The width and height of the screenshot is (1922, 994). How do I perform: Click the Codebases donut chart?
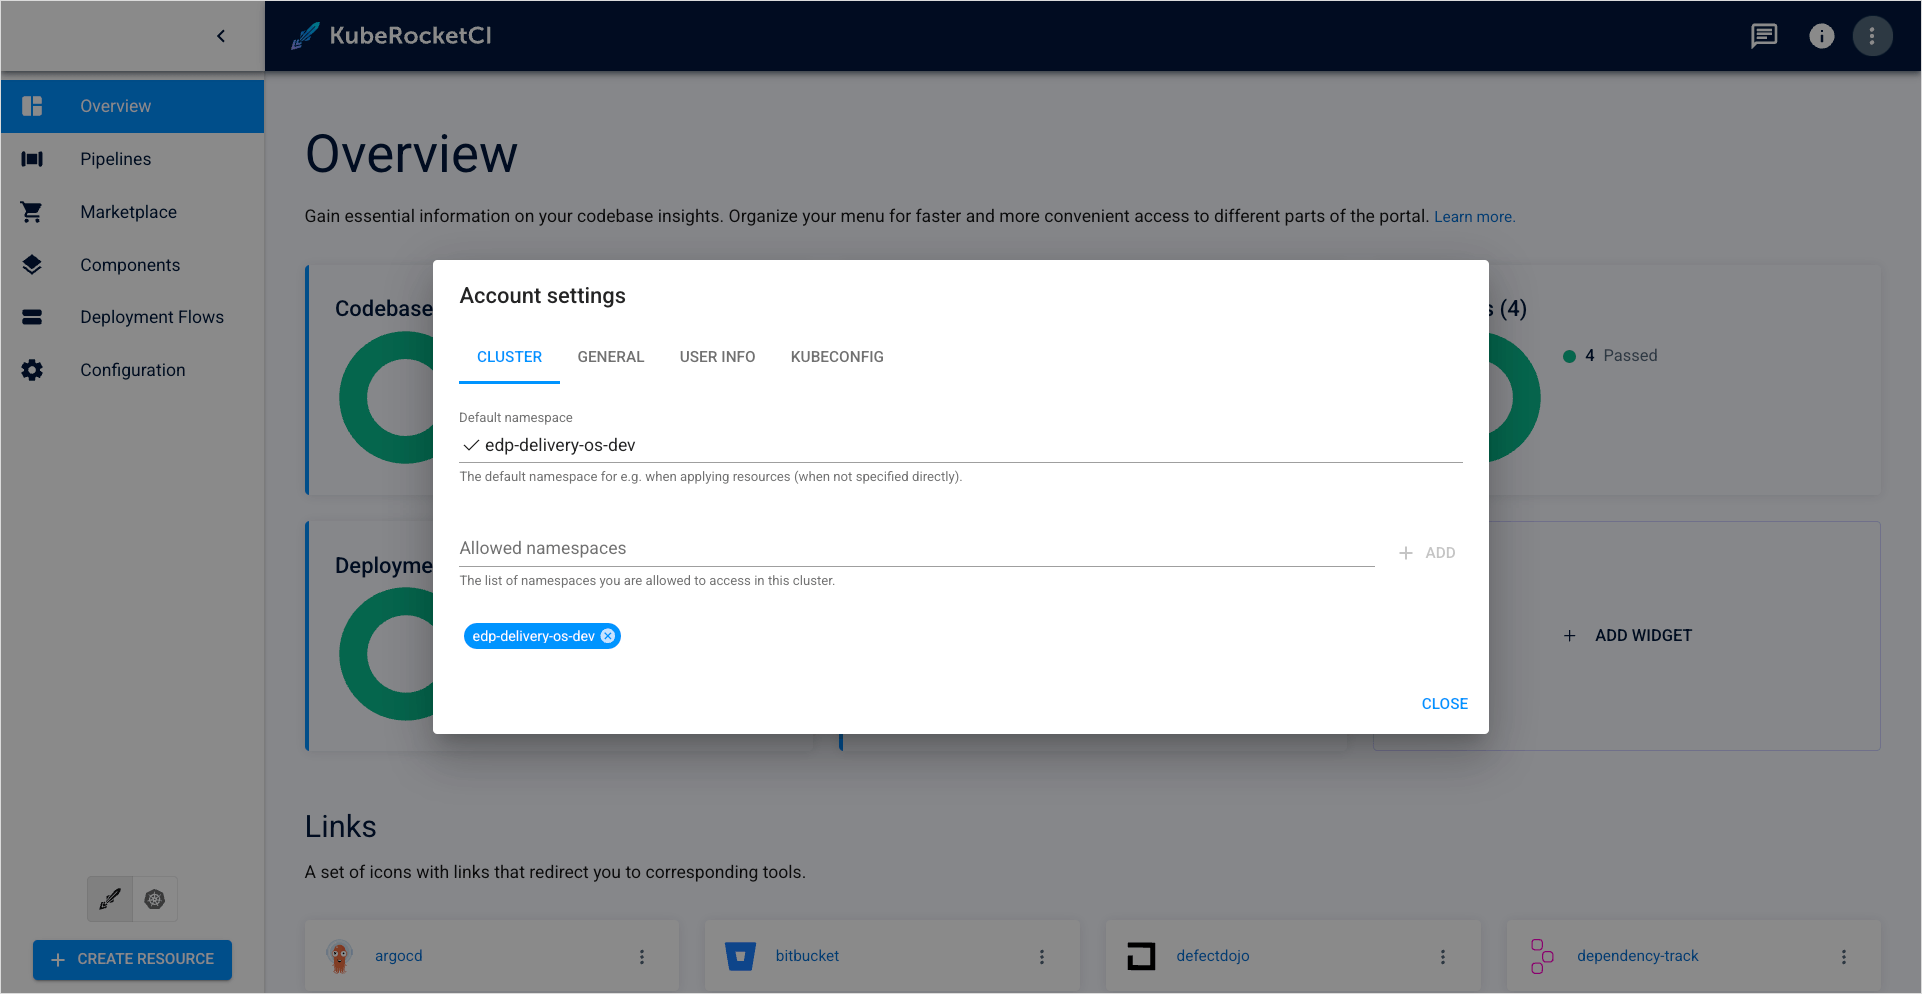tap(387, 397)
